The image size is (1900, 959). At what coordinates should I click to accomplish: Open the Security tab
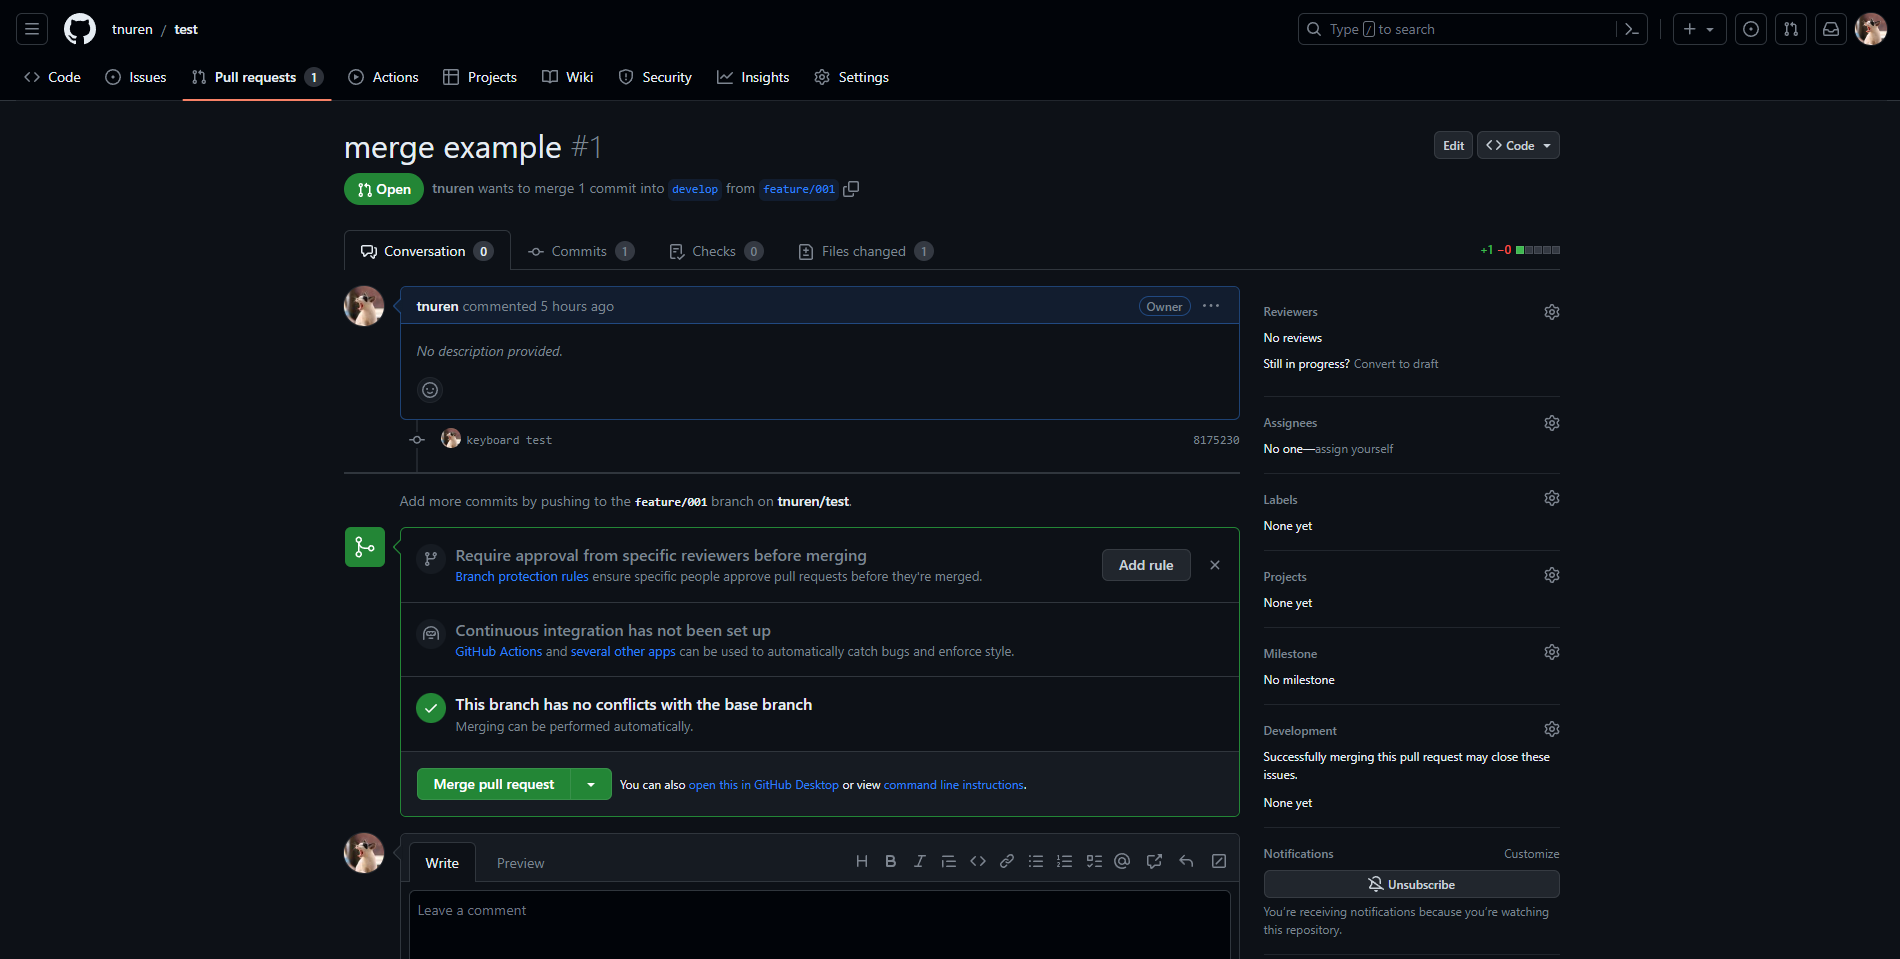655,77
